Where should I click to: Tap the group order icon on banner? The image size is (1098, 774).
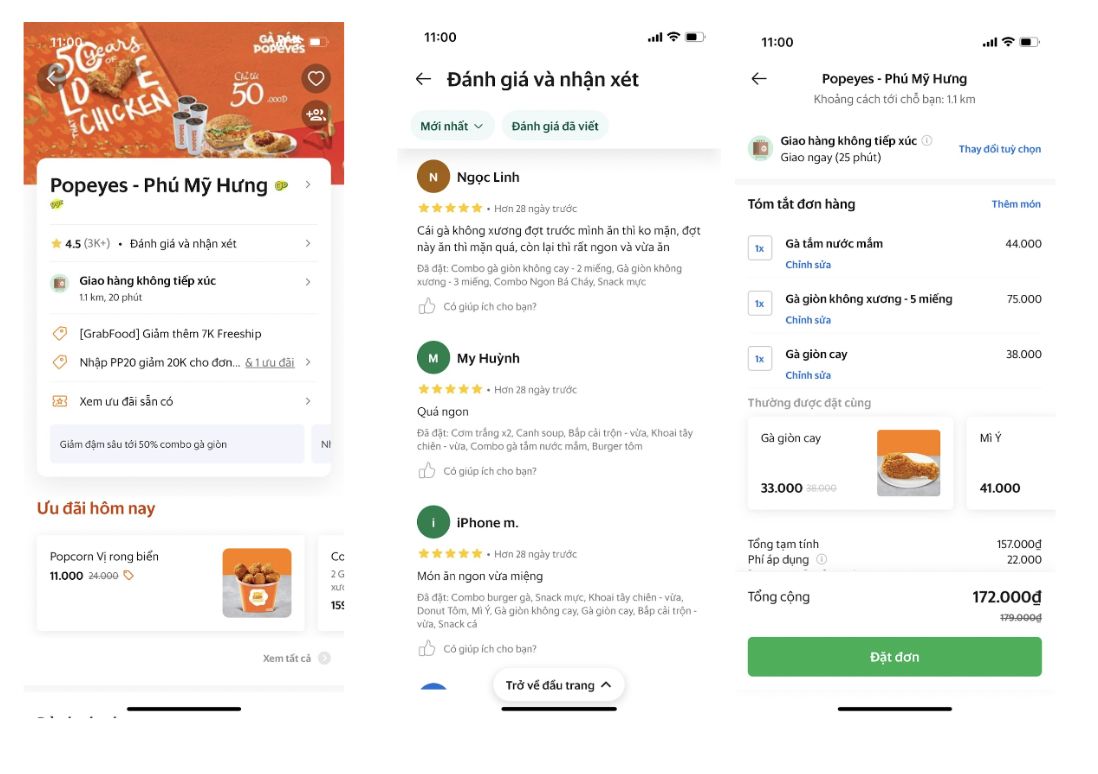(316, 114)
